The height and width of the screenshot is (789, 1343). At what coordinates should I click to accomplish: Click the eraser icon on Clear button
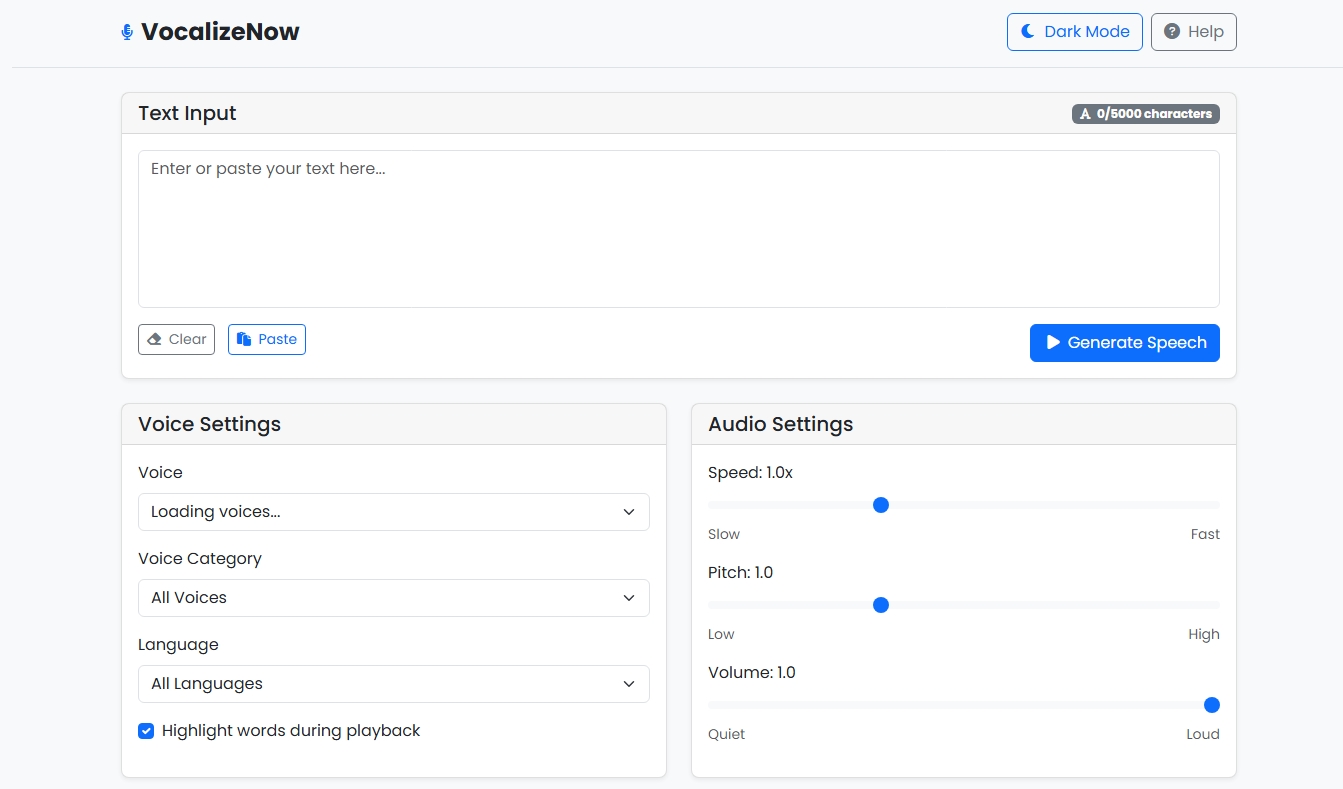(x=154, y=339)
